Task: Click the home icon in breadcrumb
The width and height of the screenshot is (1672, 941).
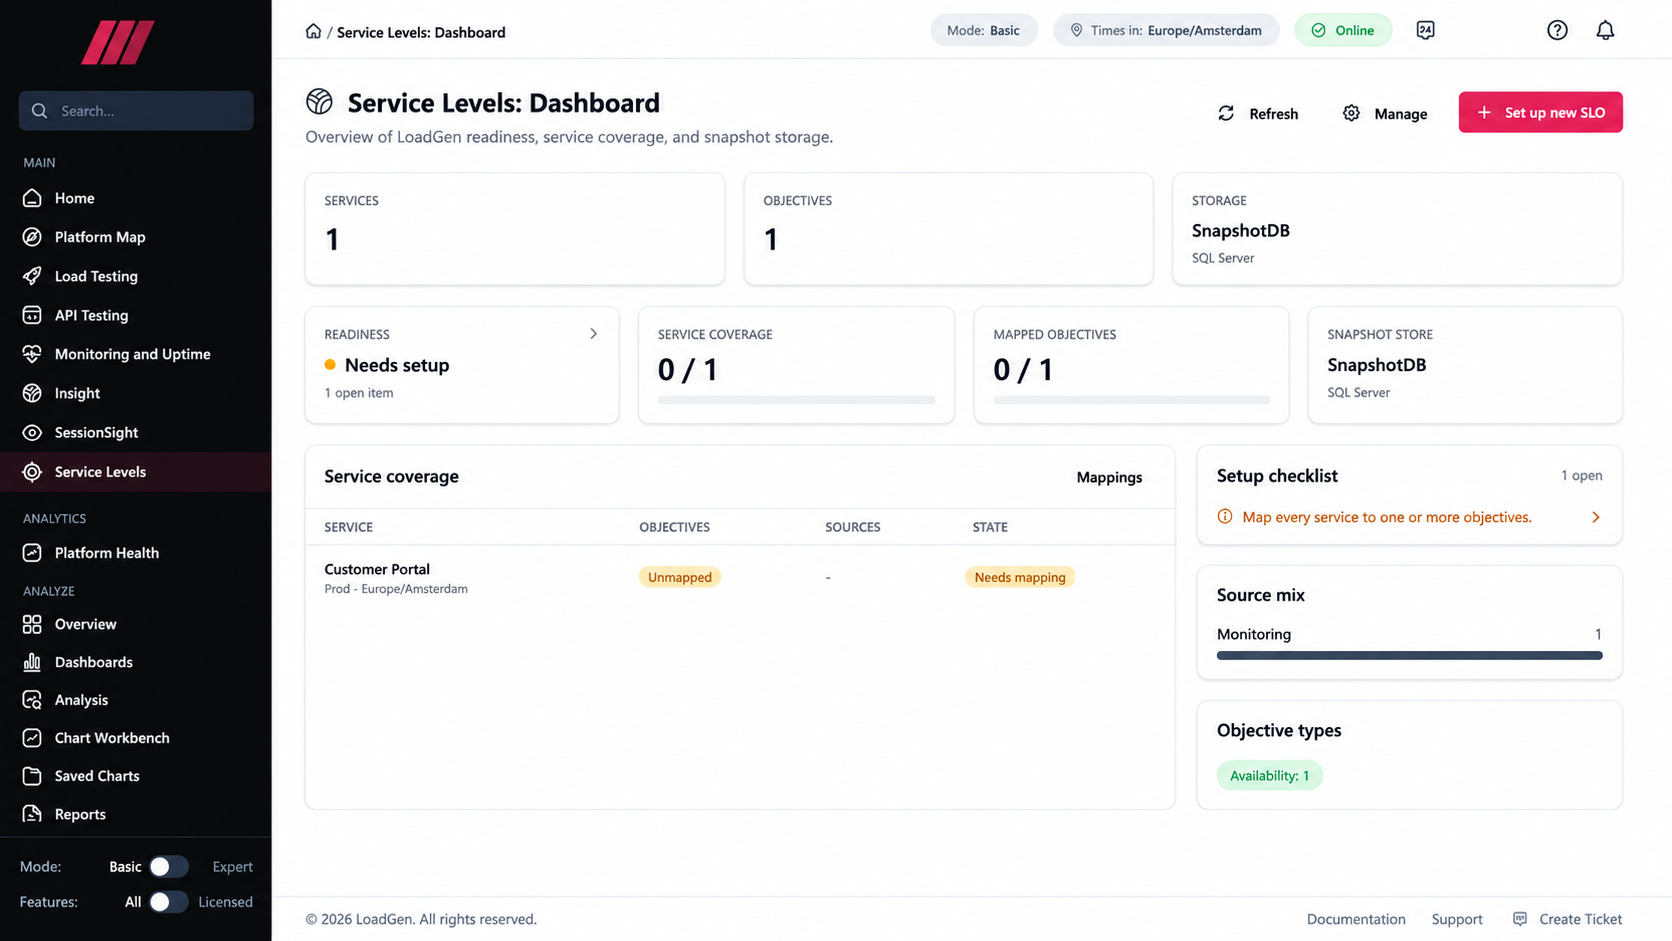Action: coord(313,31)
